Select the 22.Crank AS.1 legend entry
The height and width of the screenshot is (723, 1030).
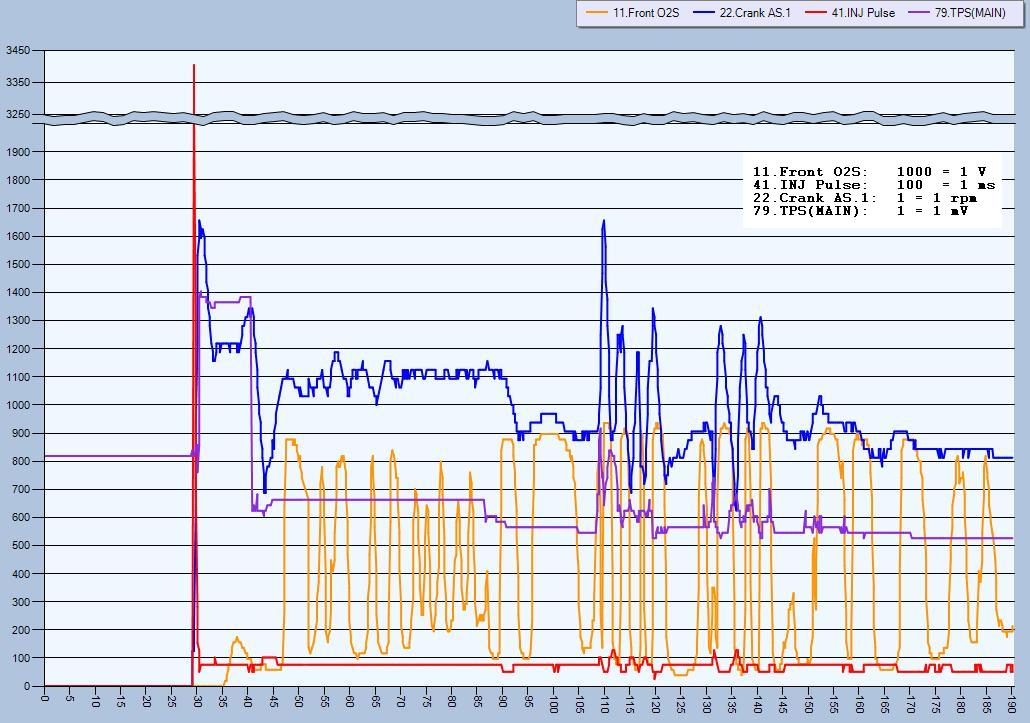click(x=742, y=12)
